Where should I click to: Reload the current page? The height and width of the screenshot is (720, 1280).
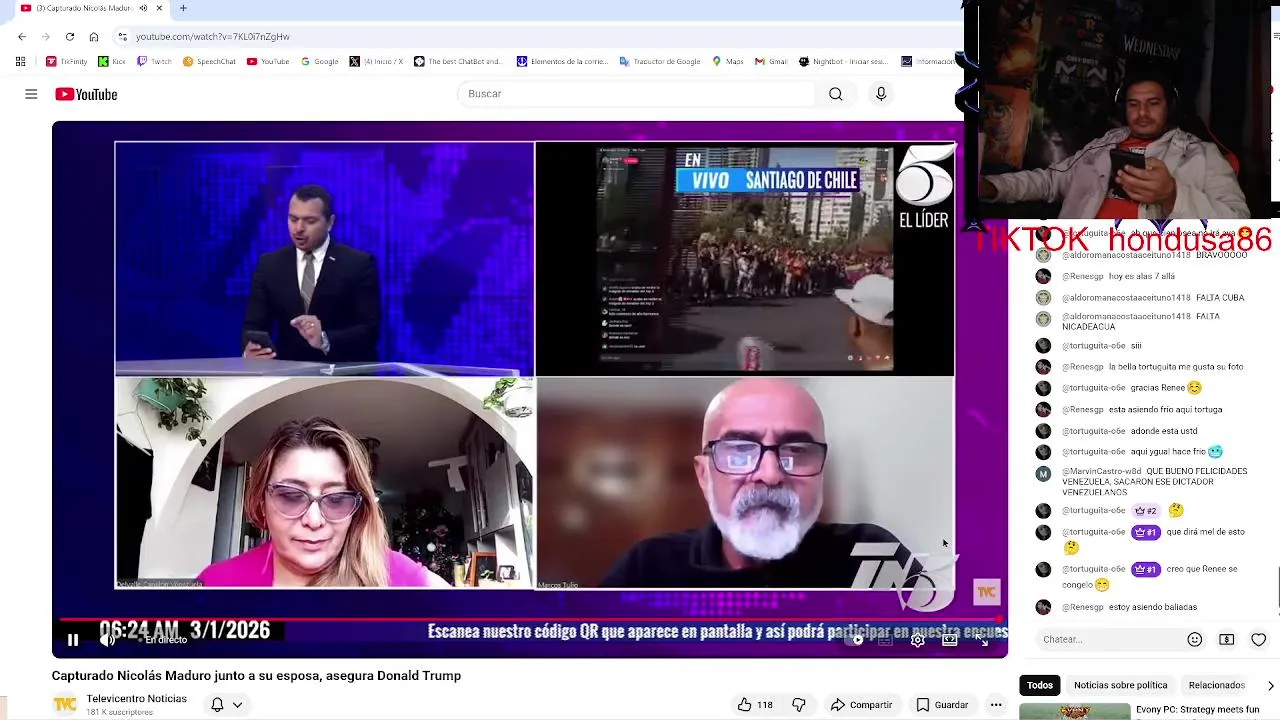(70, 37)
